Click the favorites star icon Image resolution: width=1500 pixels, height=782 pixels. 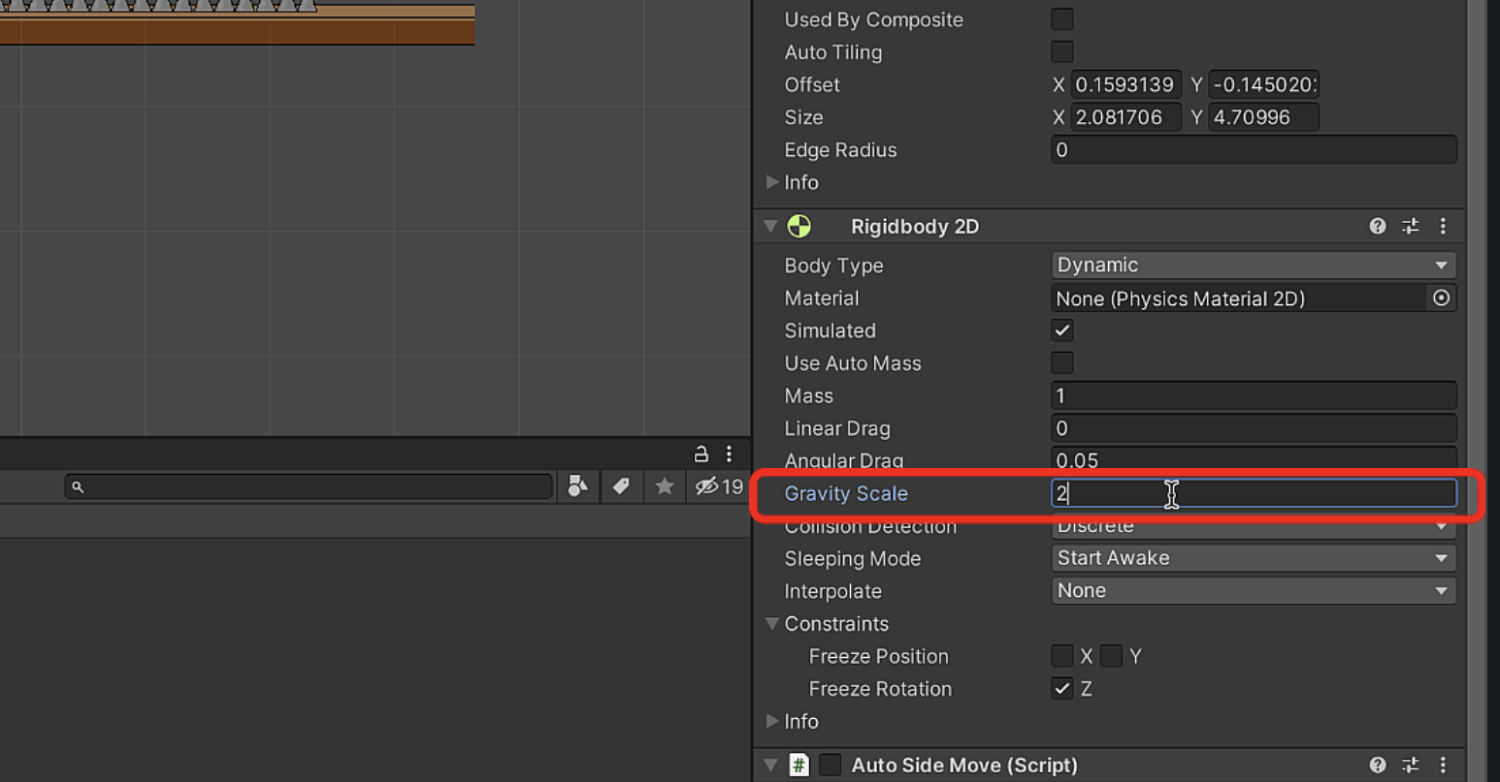pos(664,486)
